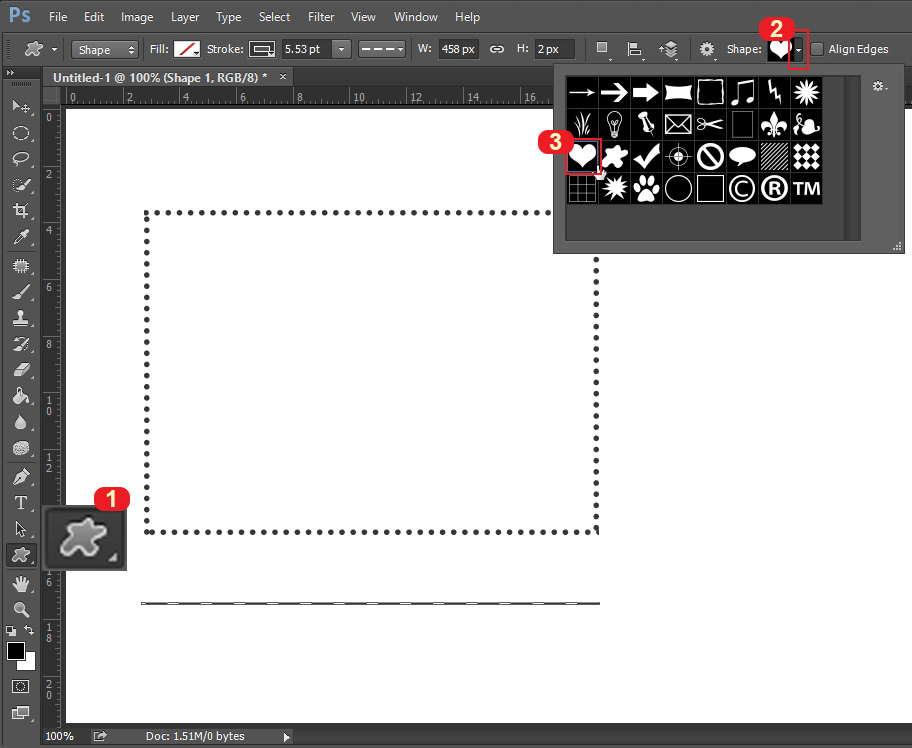The height and width of the screenshot is (748, 912).
Task: Choose the fleur-de-lis shape
Action: (774, 124)
